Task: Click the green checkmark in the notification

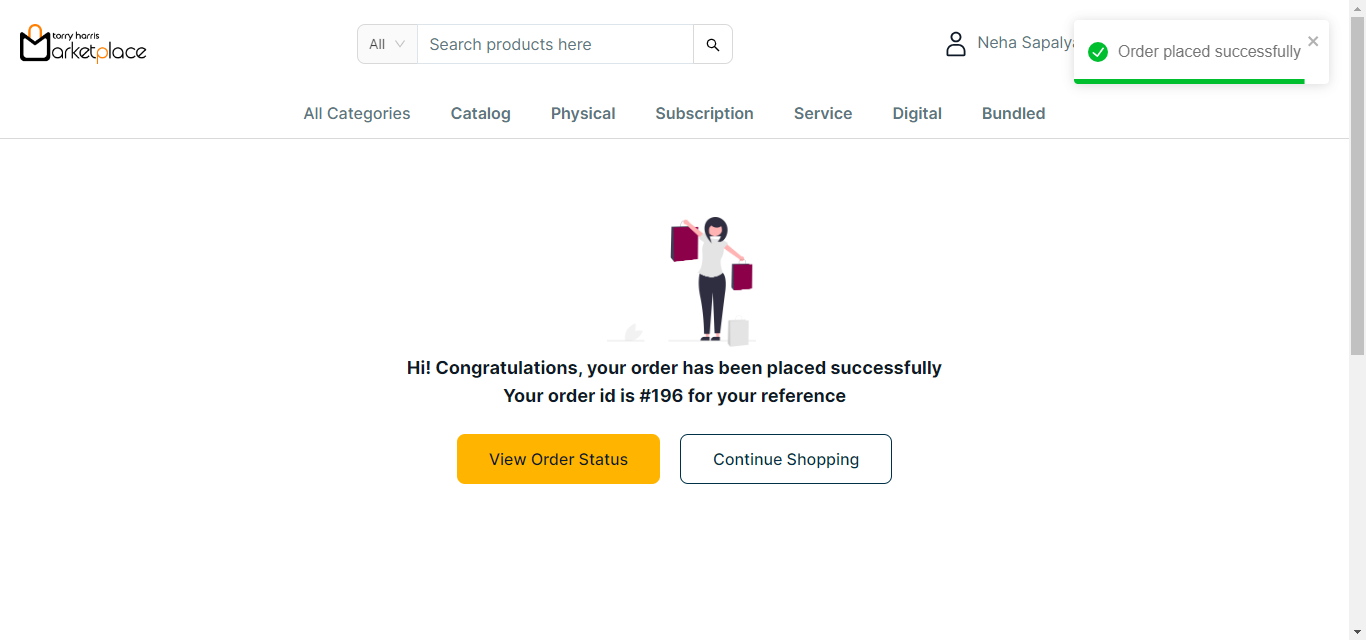Action: 1098,52
